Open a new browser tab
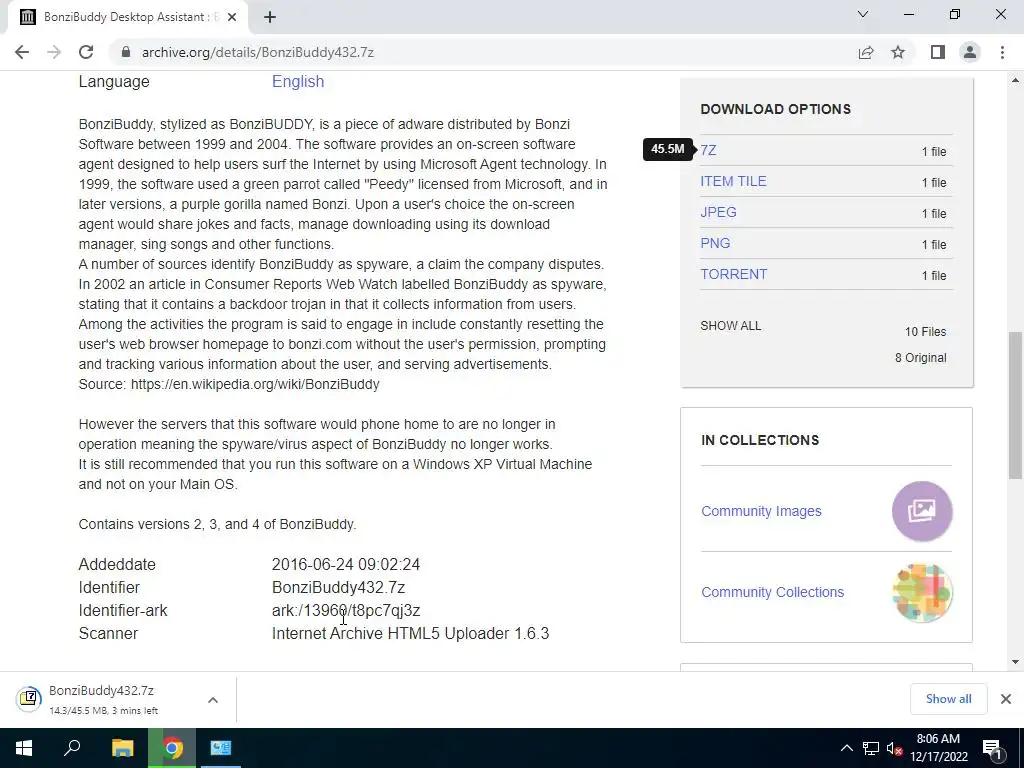 (x=270, y=17)
